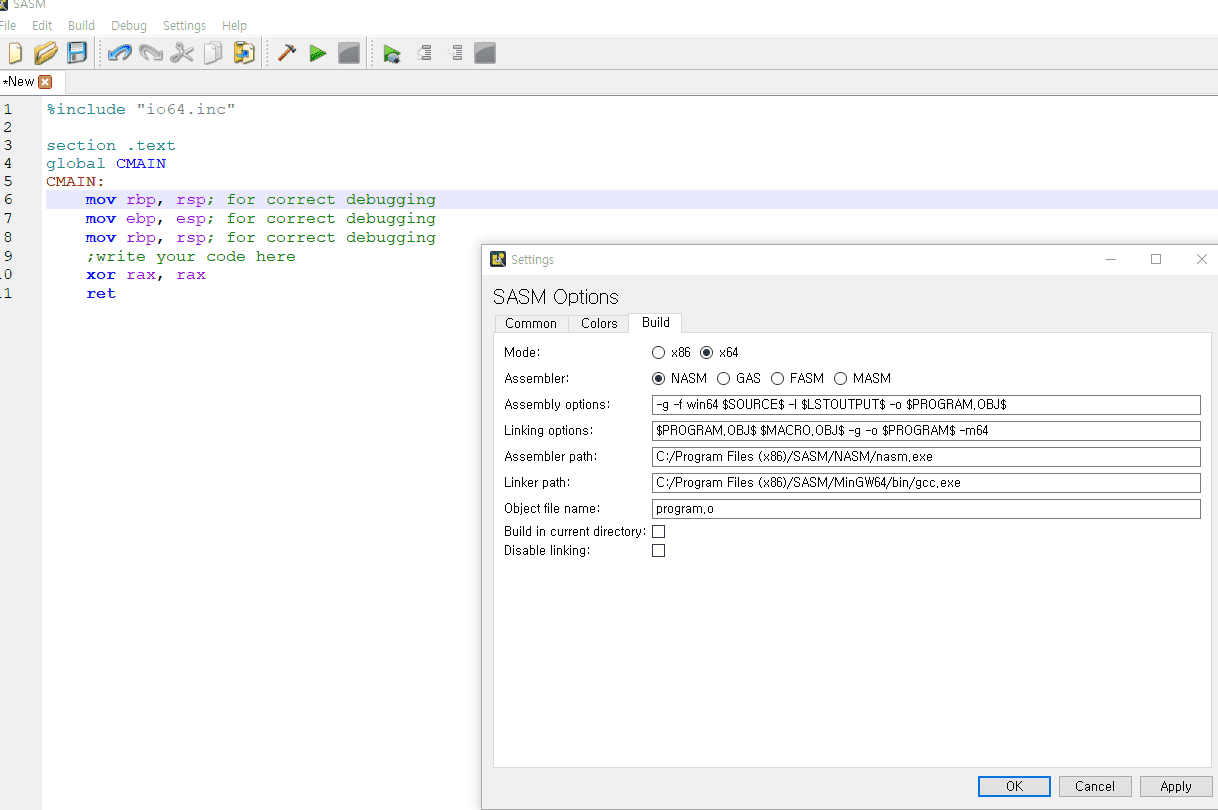This screenshot has width=1218, height=810.
Task: Save the file with the floppy icon
Action: (x=77, y=53)
